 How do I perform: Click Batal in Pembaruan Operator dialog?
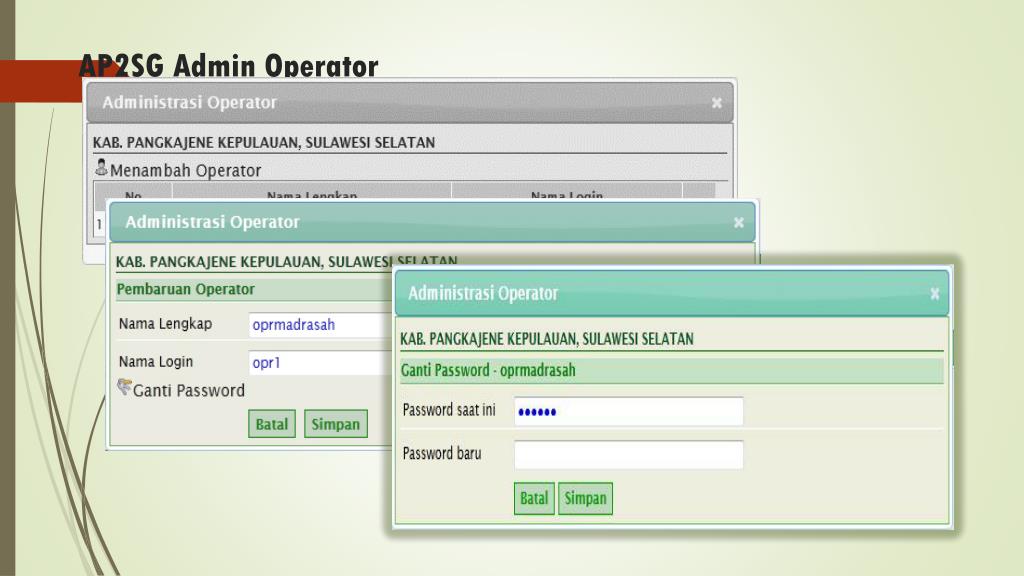tap(272, 424)
